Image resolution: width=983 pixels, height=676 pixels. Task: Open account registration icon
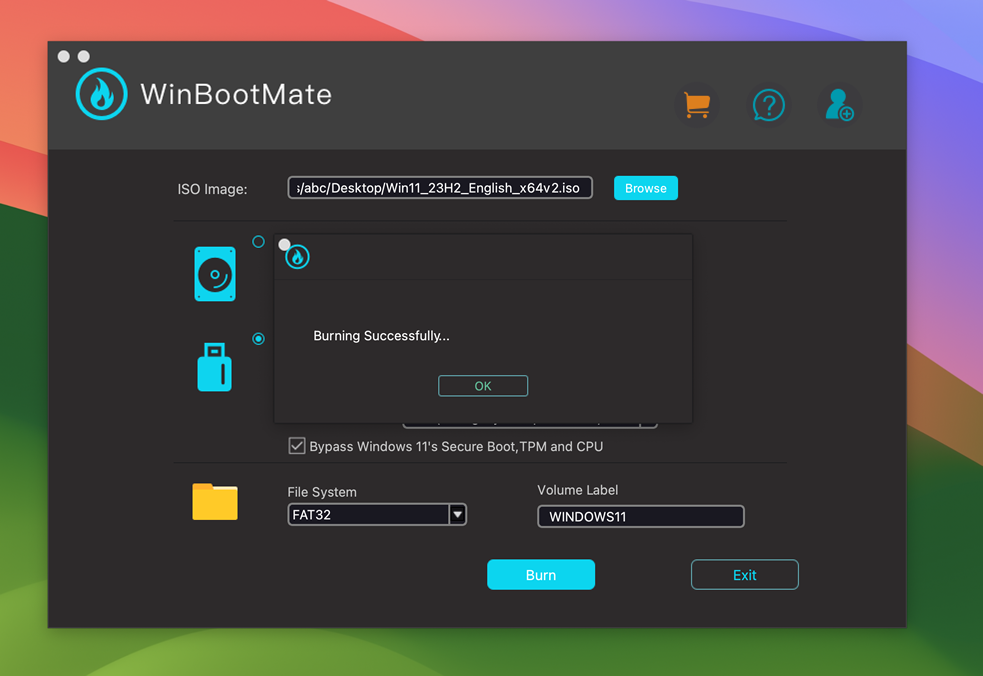[x=840, y=106]
